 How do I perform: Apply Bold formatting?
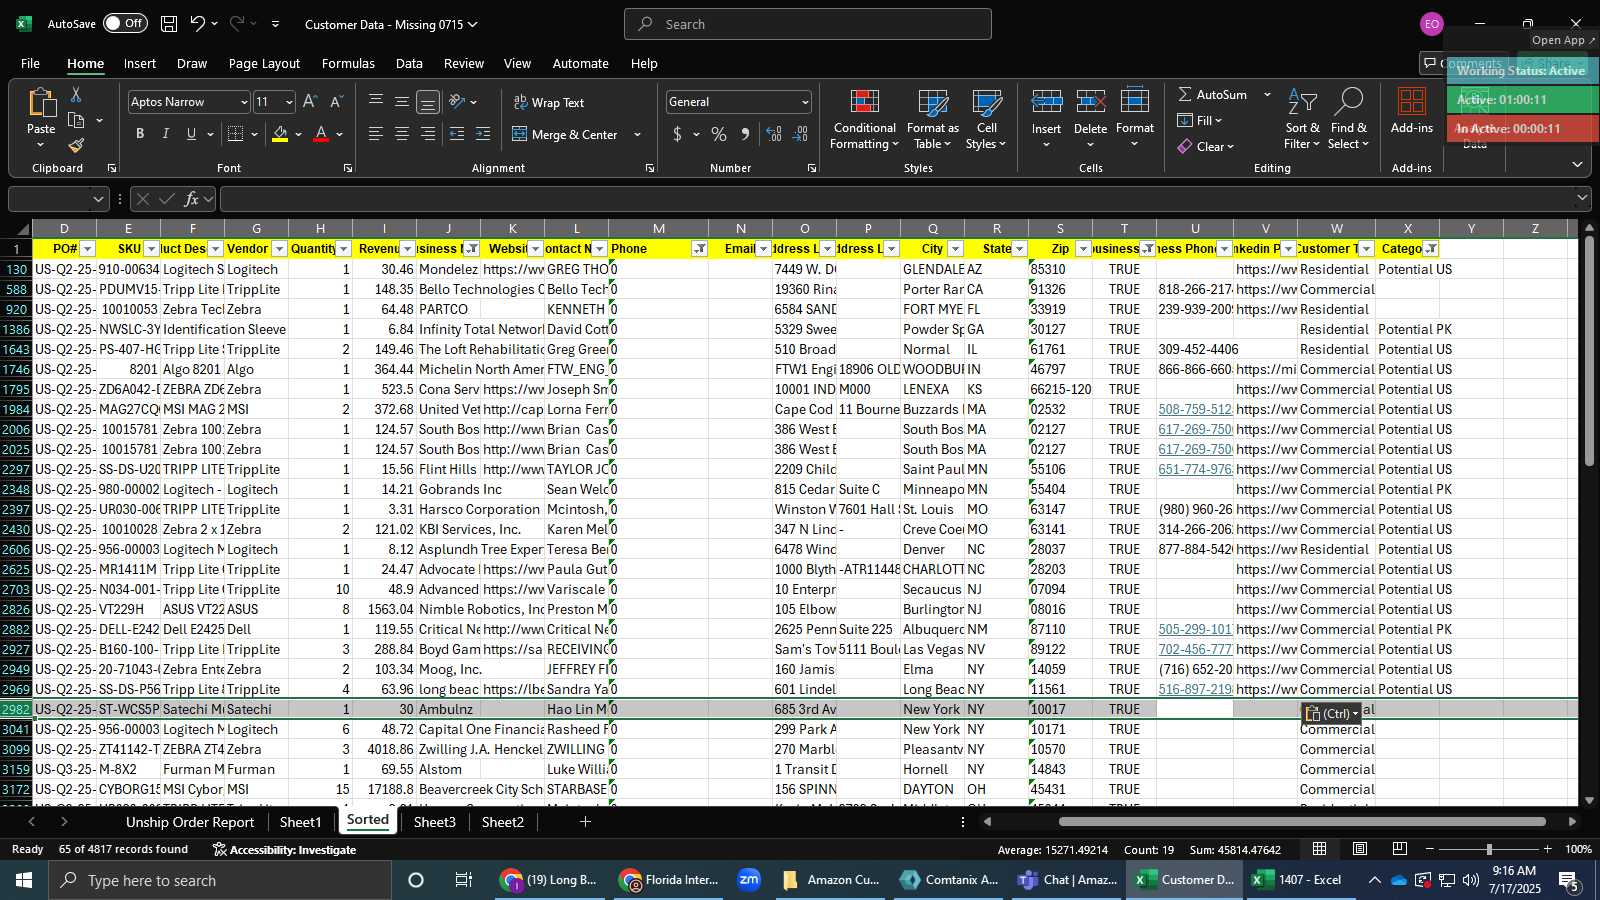pos(140,134)
